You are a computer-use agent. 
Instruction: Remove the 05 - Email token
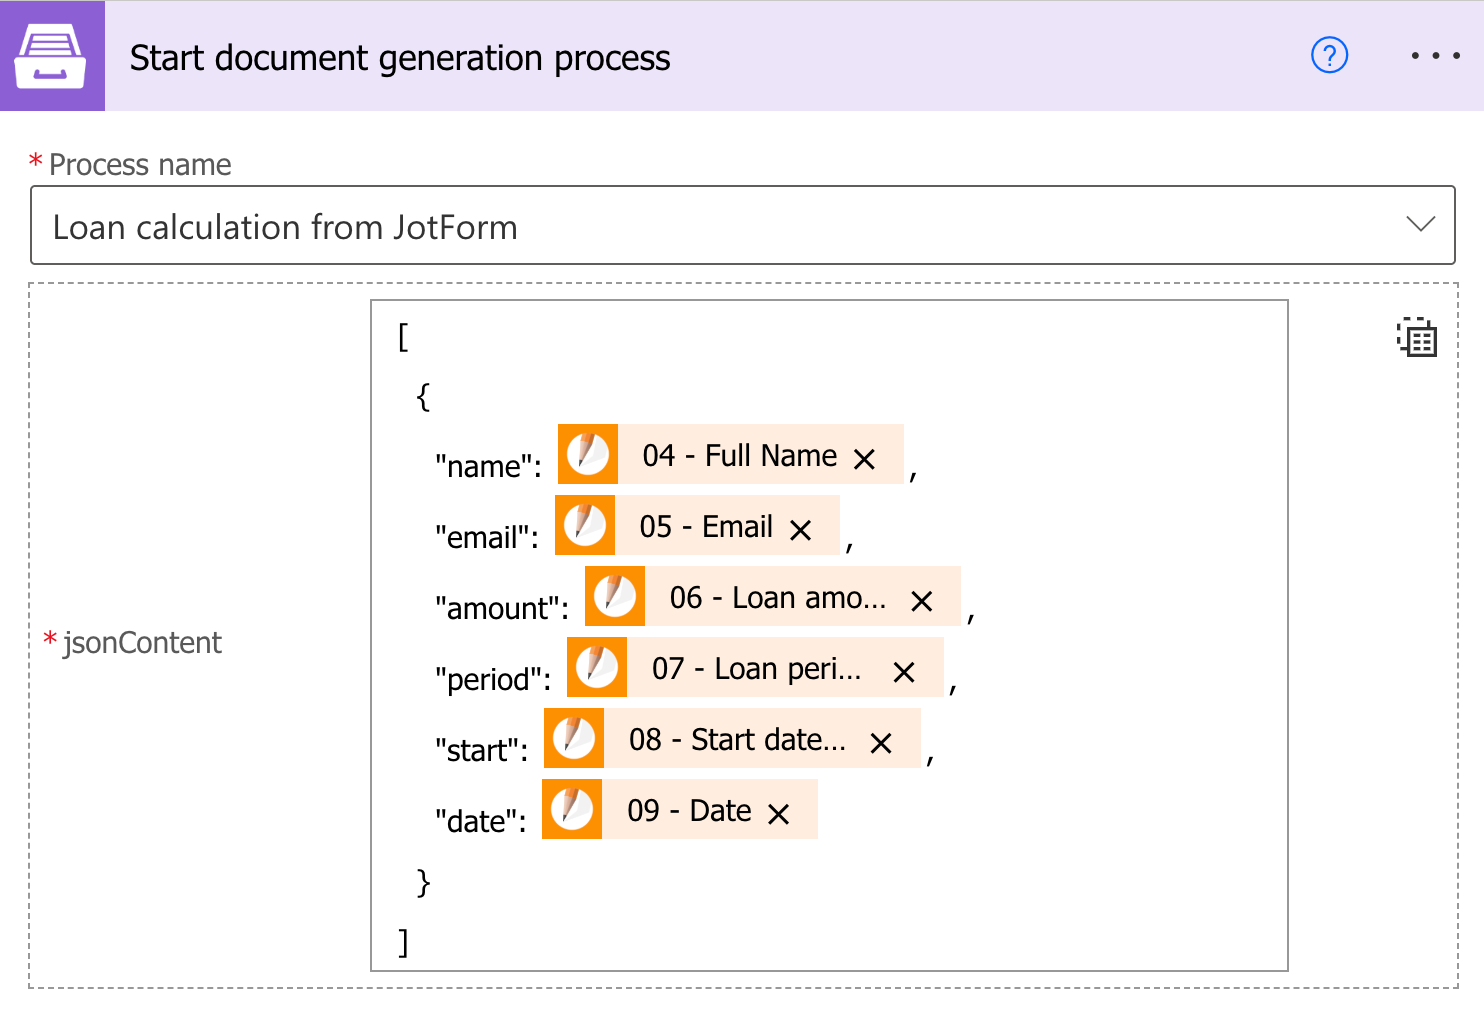[x=801, y=530]
